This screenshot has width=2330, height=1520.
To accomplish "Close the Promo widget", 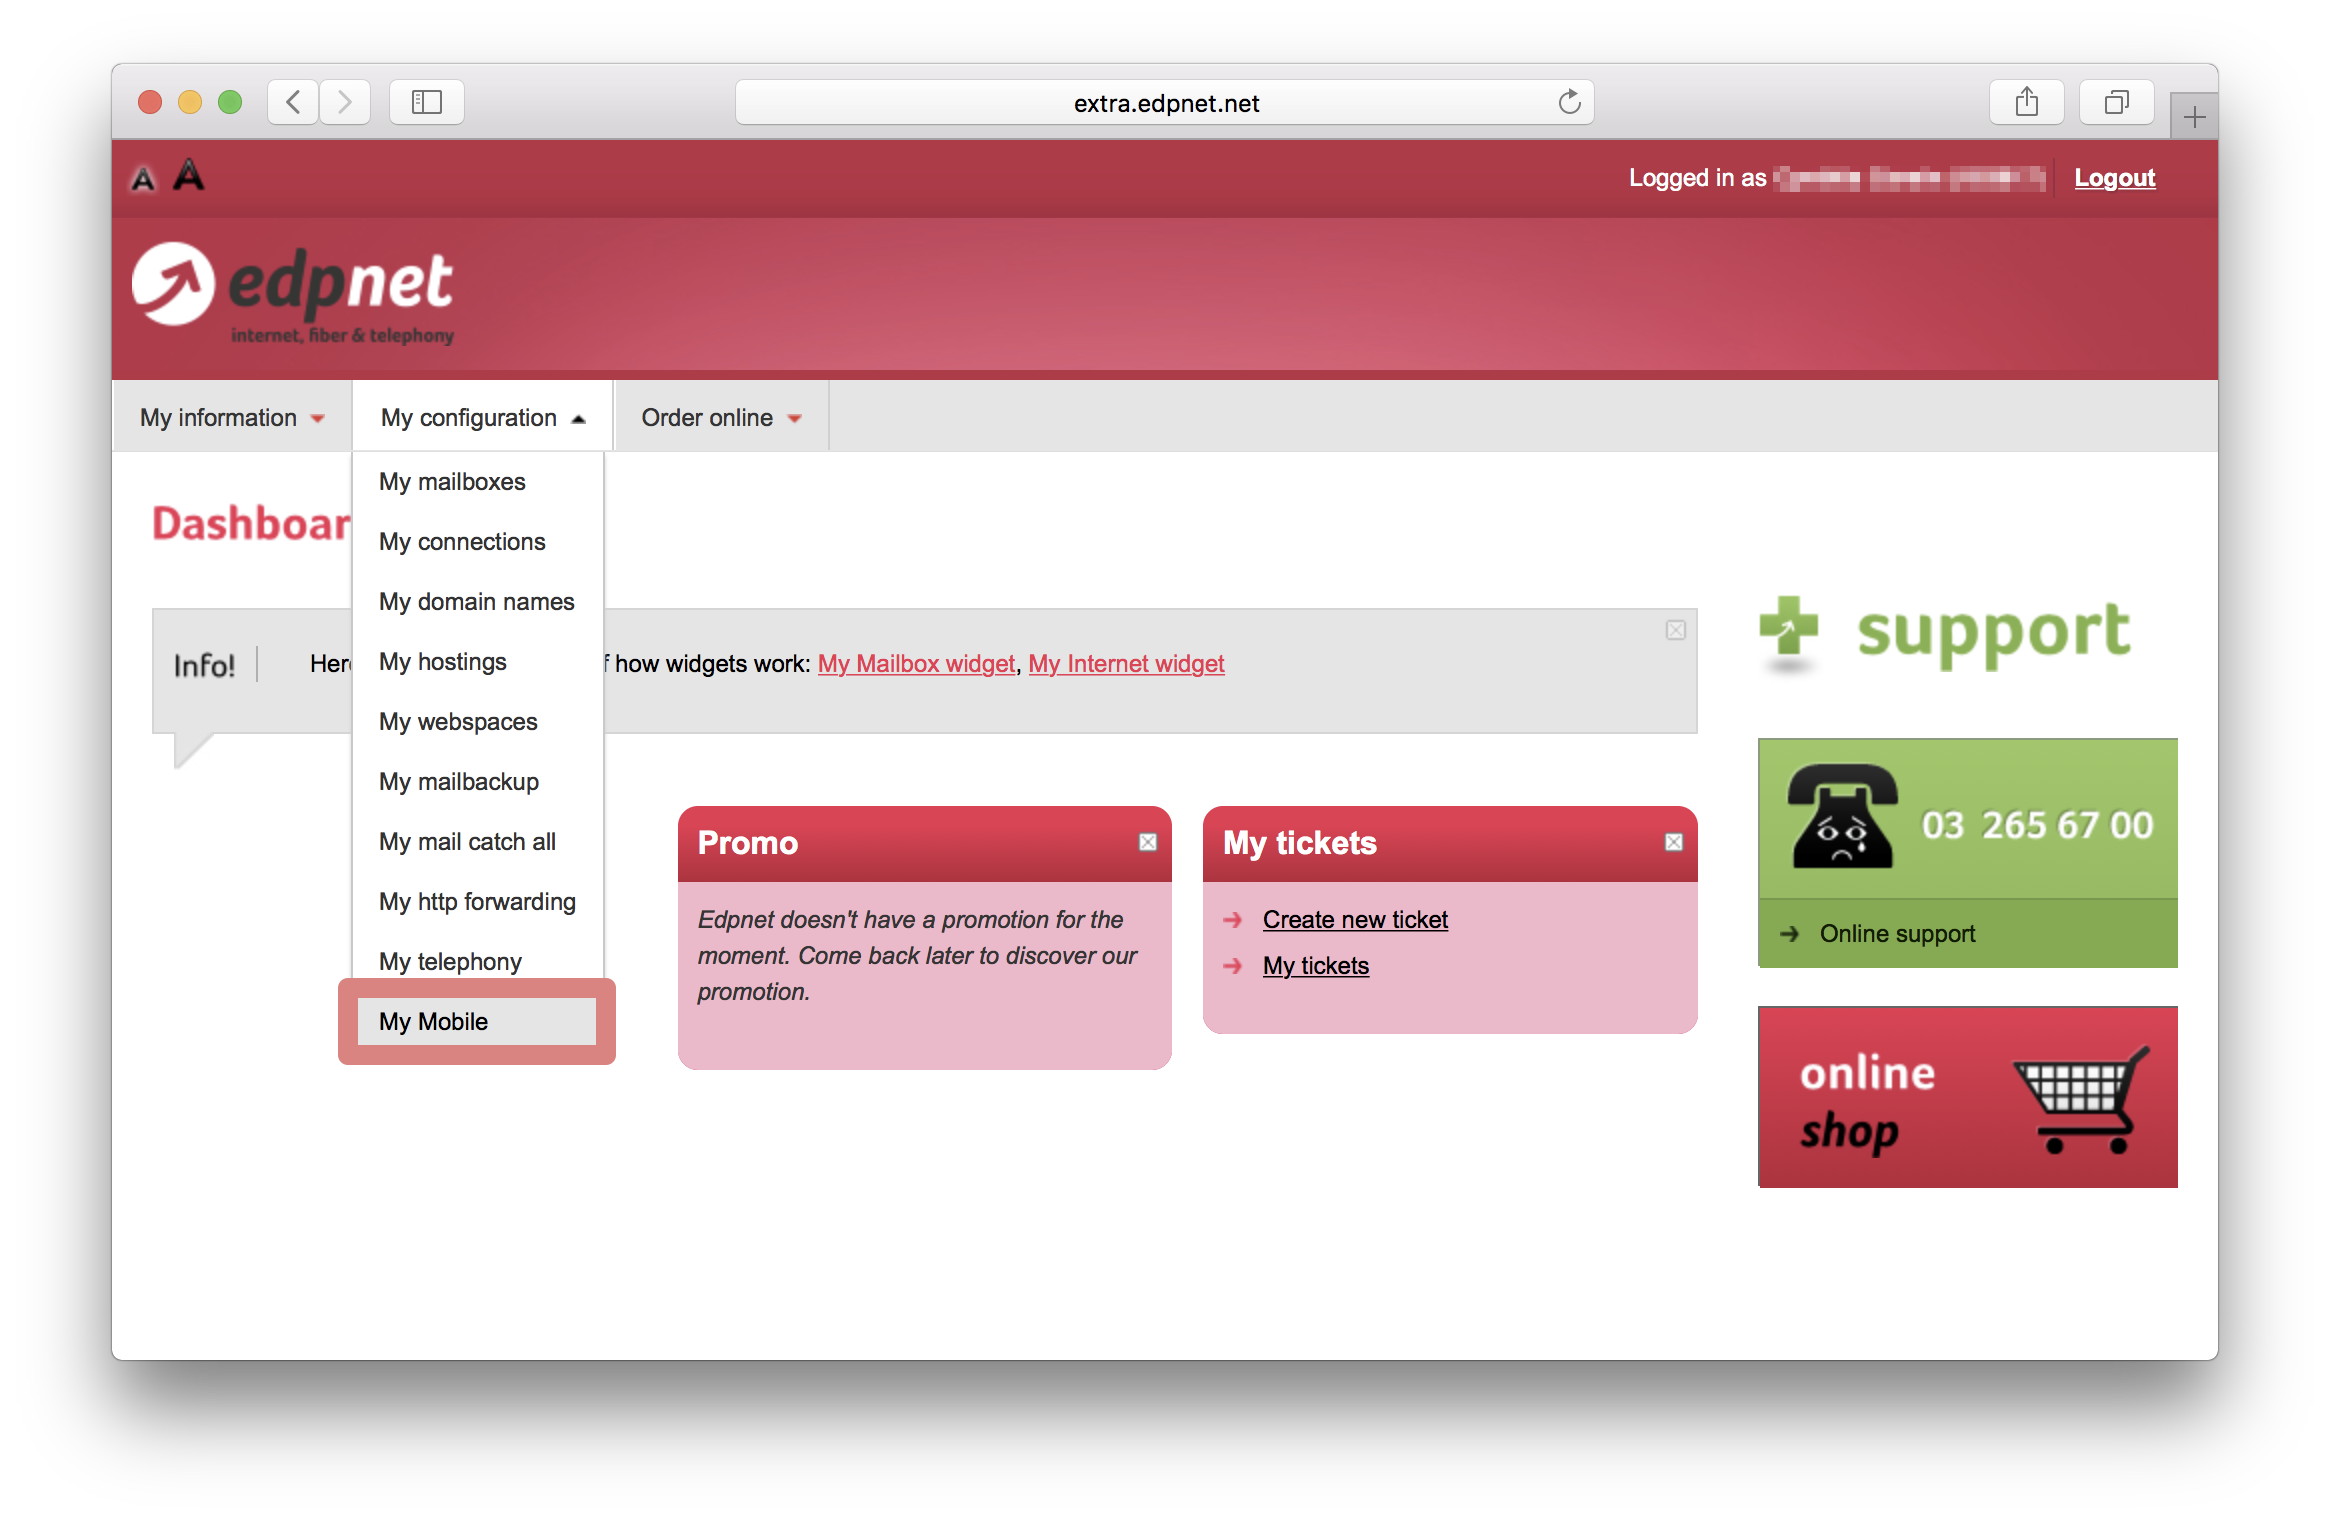I will pyautogui.click(x=1148, y=843).
